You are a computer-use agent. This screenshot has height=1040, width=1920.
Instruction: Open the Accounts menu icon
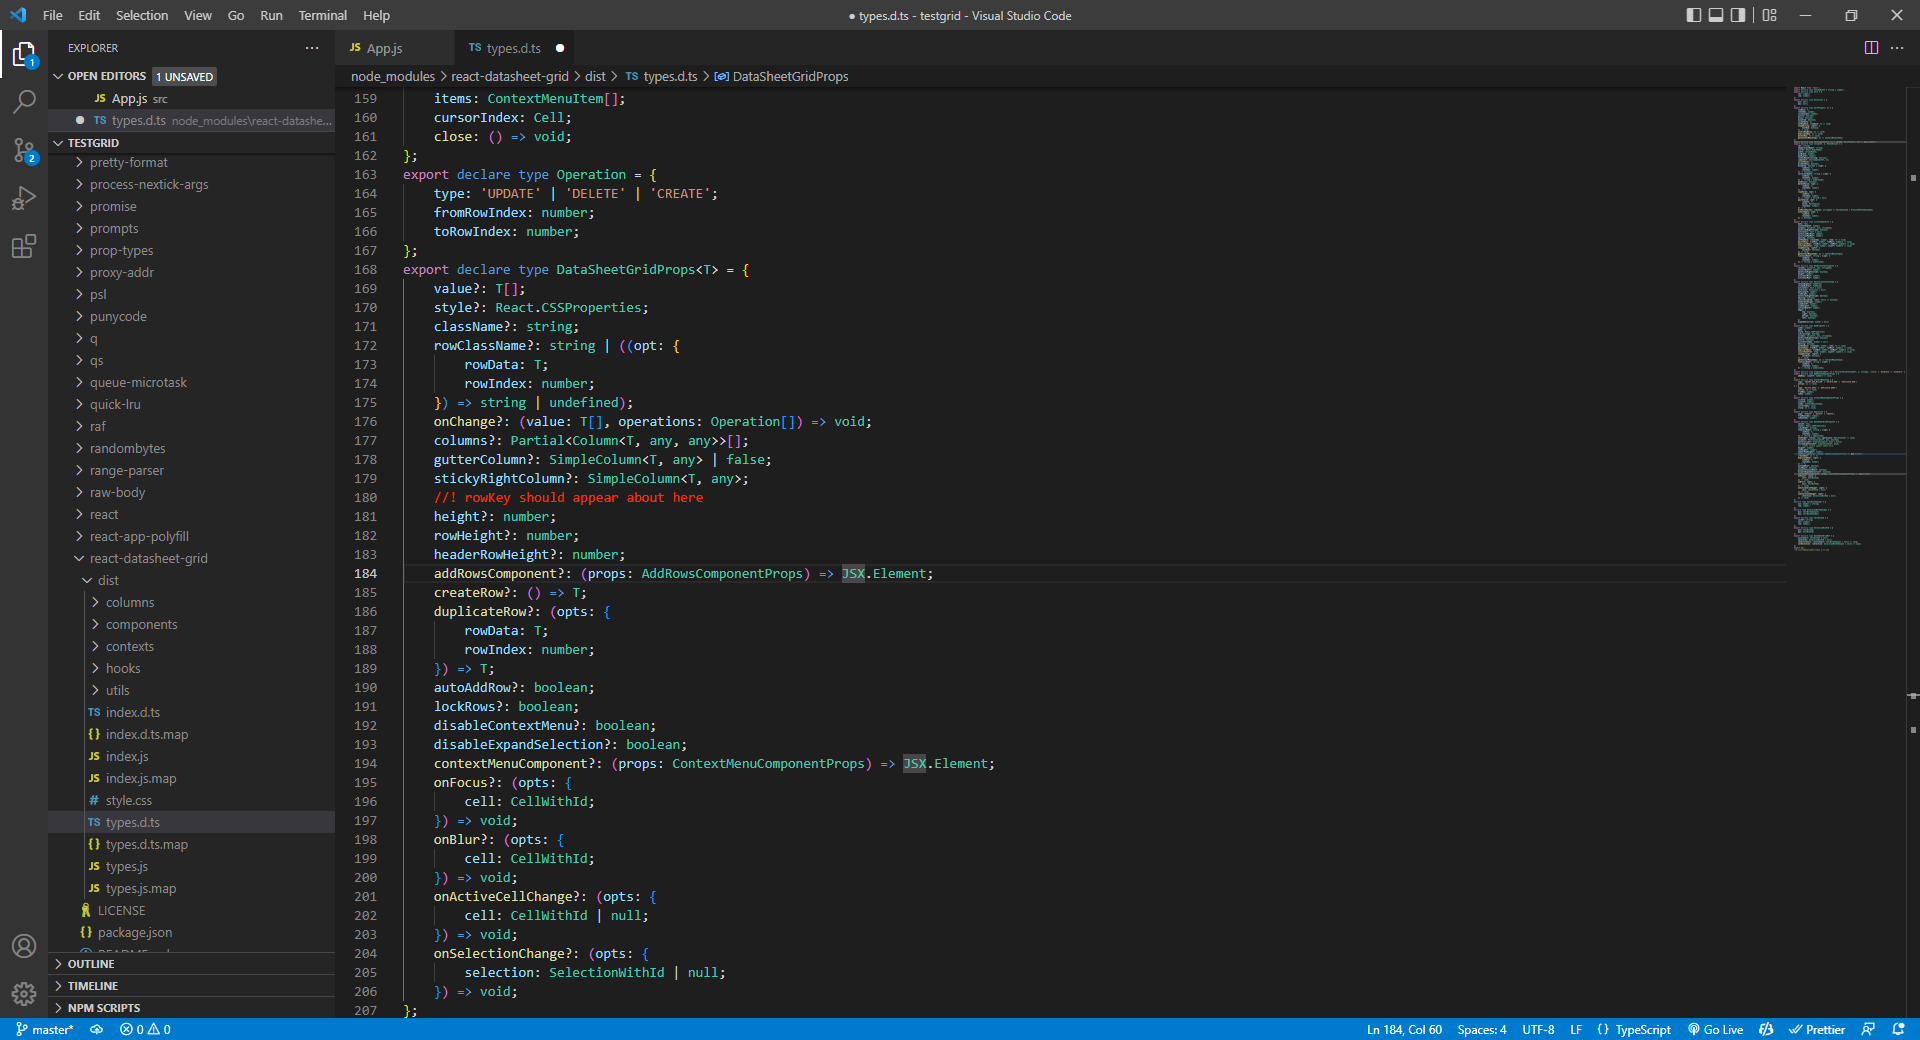tap(24, 946)
